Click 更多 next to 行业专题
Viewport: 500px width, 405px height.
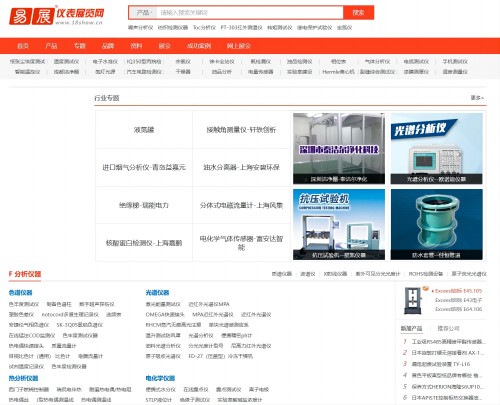477,98
